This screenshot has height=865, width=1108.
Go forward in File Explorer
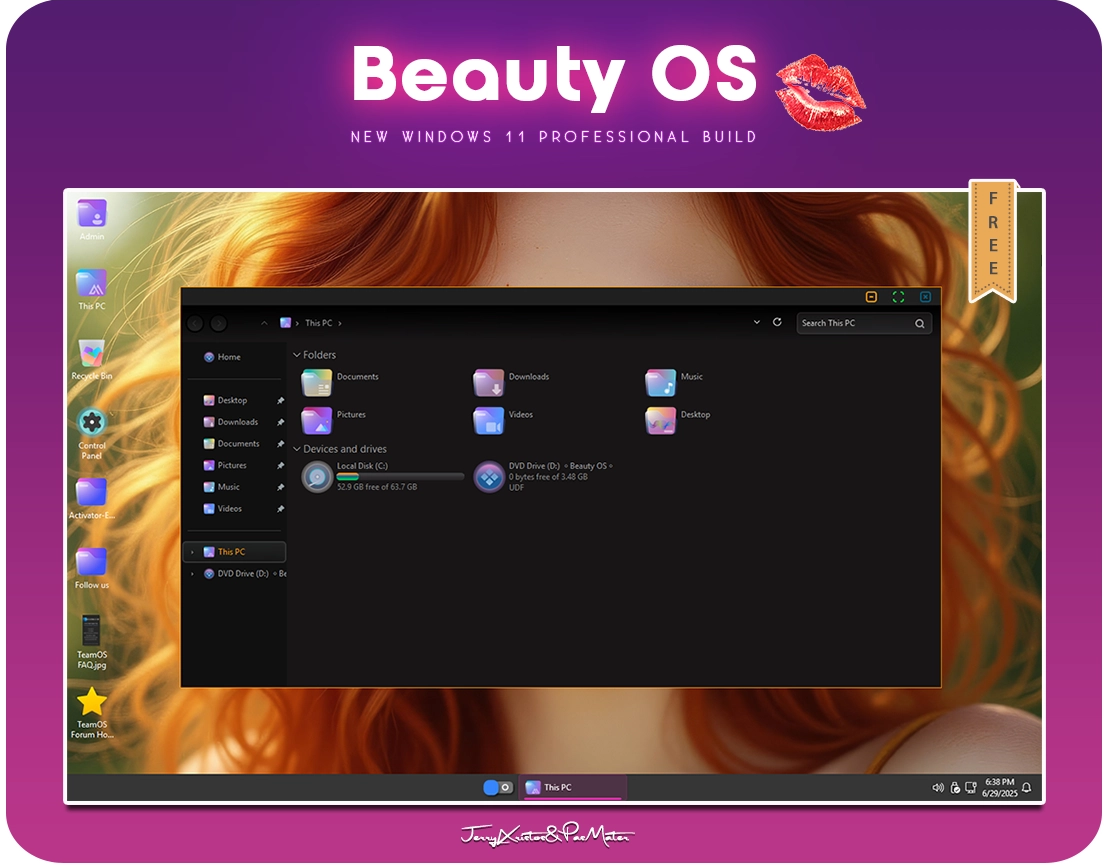219,323
